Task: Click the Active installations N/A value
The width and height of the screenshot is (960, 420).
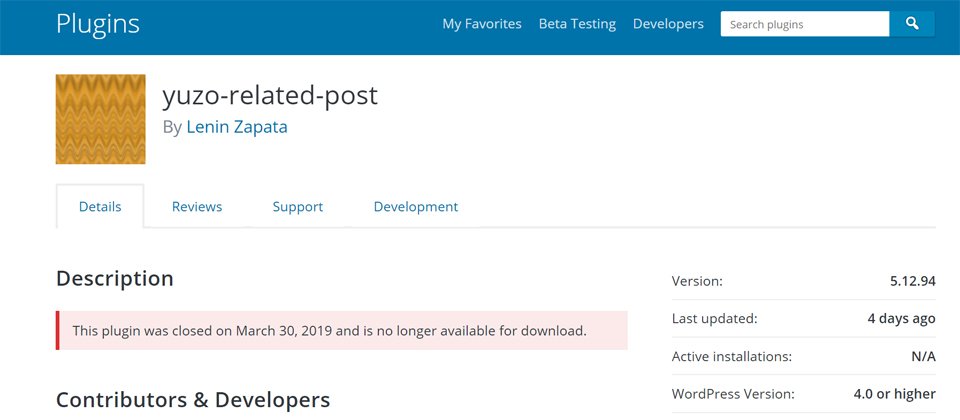Action: click(923, 356)
